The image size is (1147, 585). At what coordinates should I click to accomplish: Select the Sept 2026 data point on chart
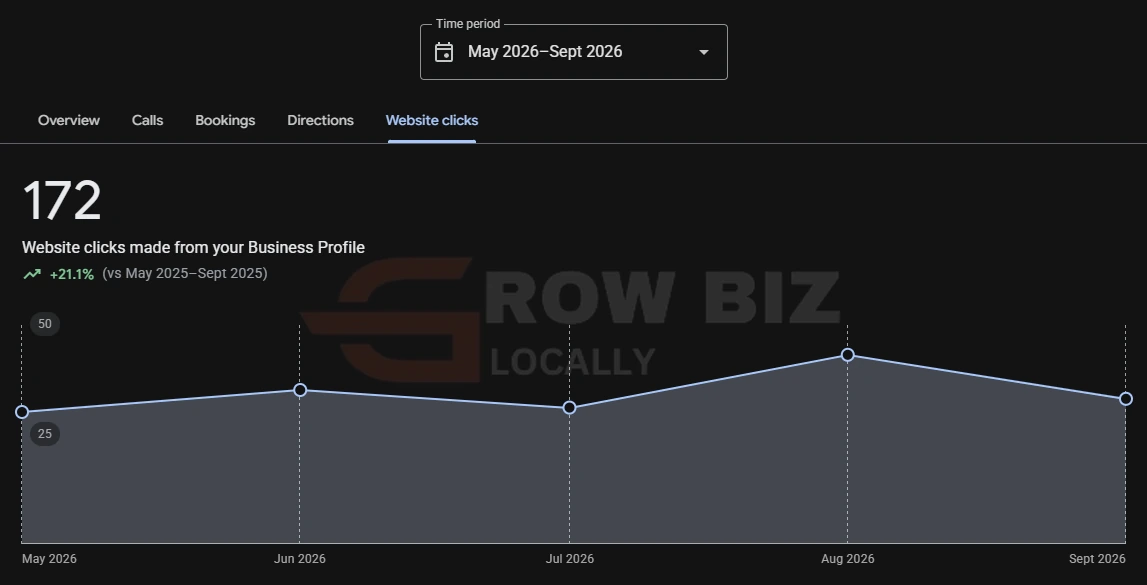[x=1127, y=399]
